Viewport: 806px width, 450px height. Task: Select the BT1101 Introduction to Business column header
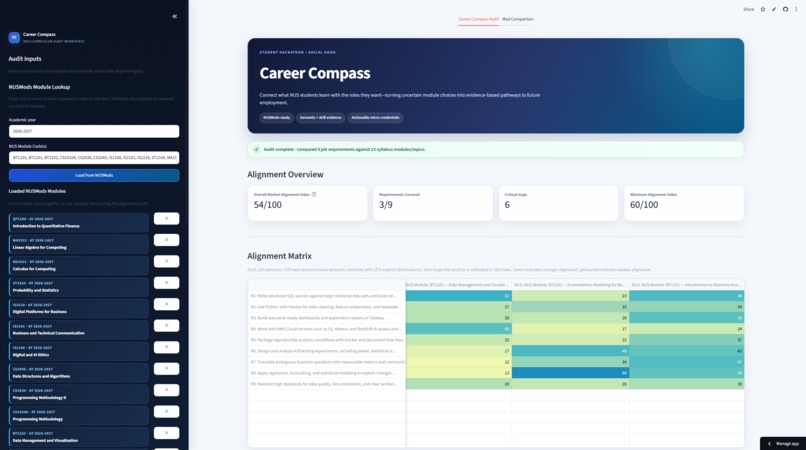click(687, 284)
